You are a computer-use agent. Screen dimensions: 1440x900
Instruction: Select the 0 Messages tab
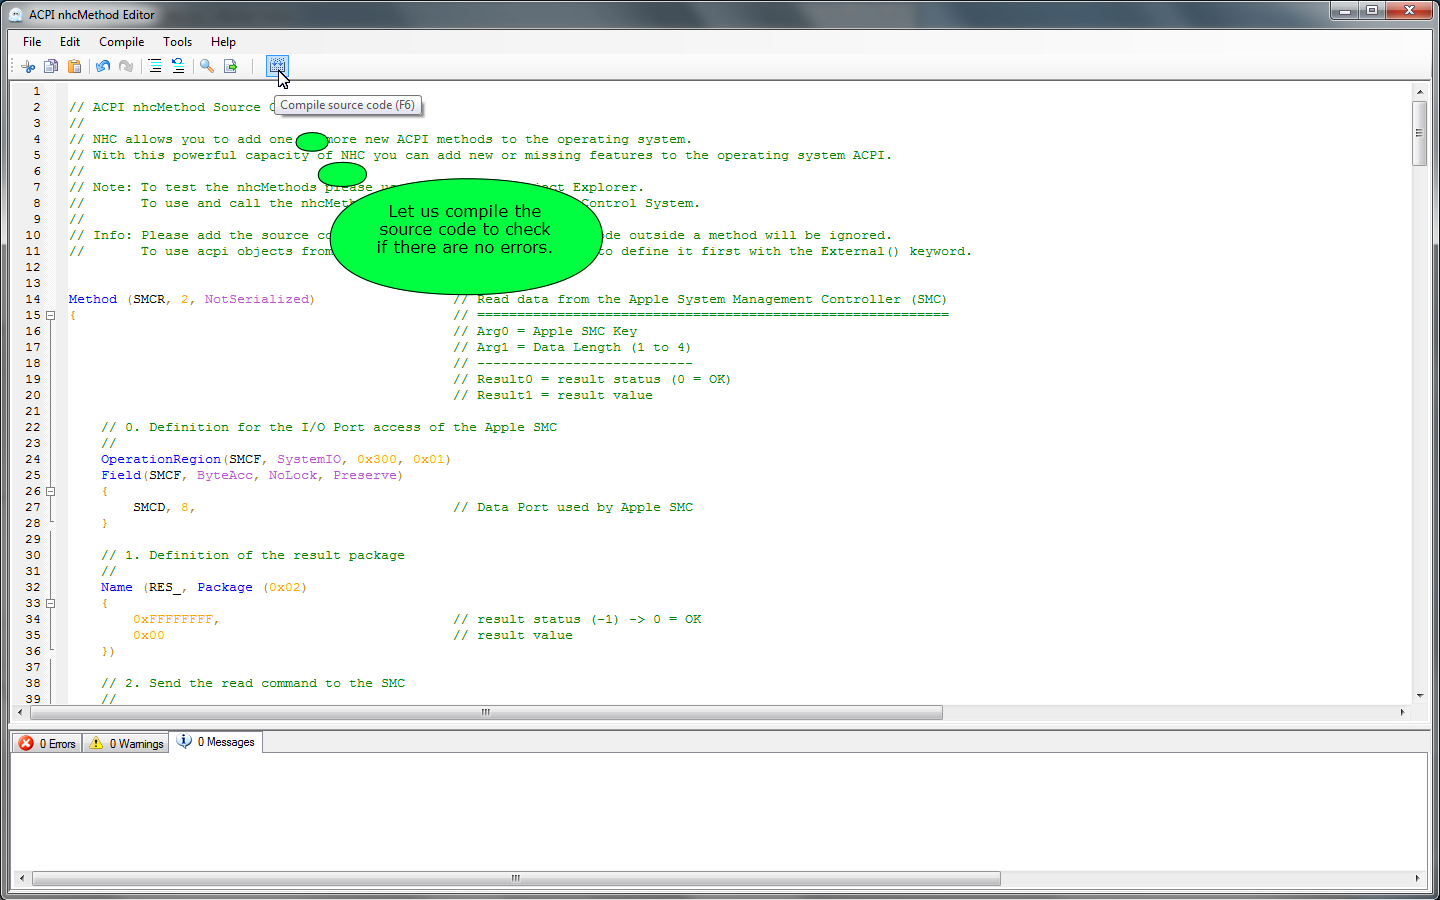tap(216, 742)
